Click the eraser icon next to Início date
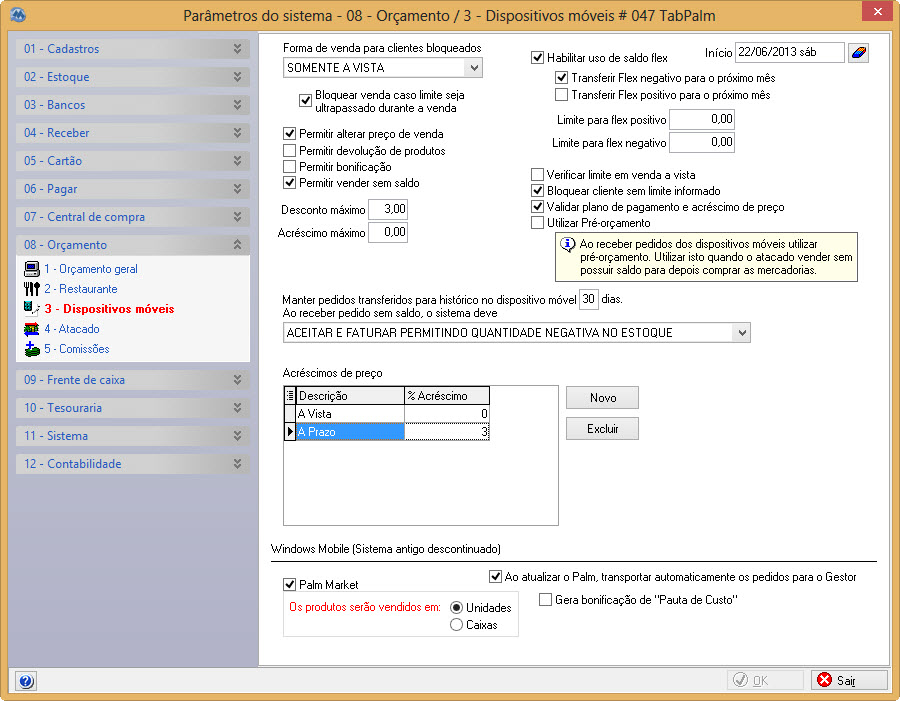The width and height of the screenshot is (900, 701). pos(858,53)
